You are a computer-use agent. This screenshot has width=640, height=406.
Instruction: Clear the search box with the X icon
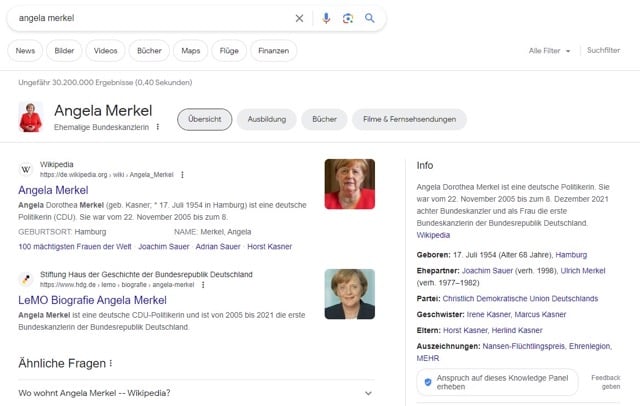299,18
